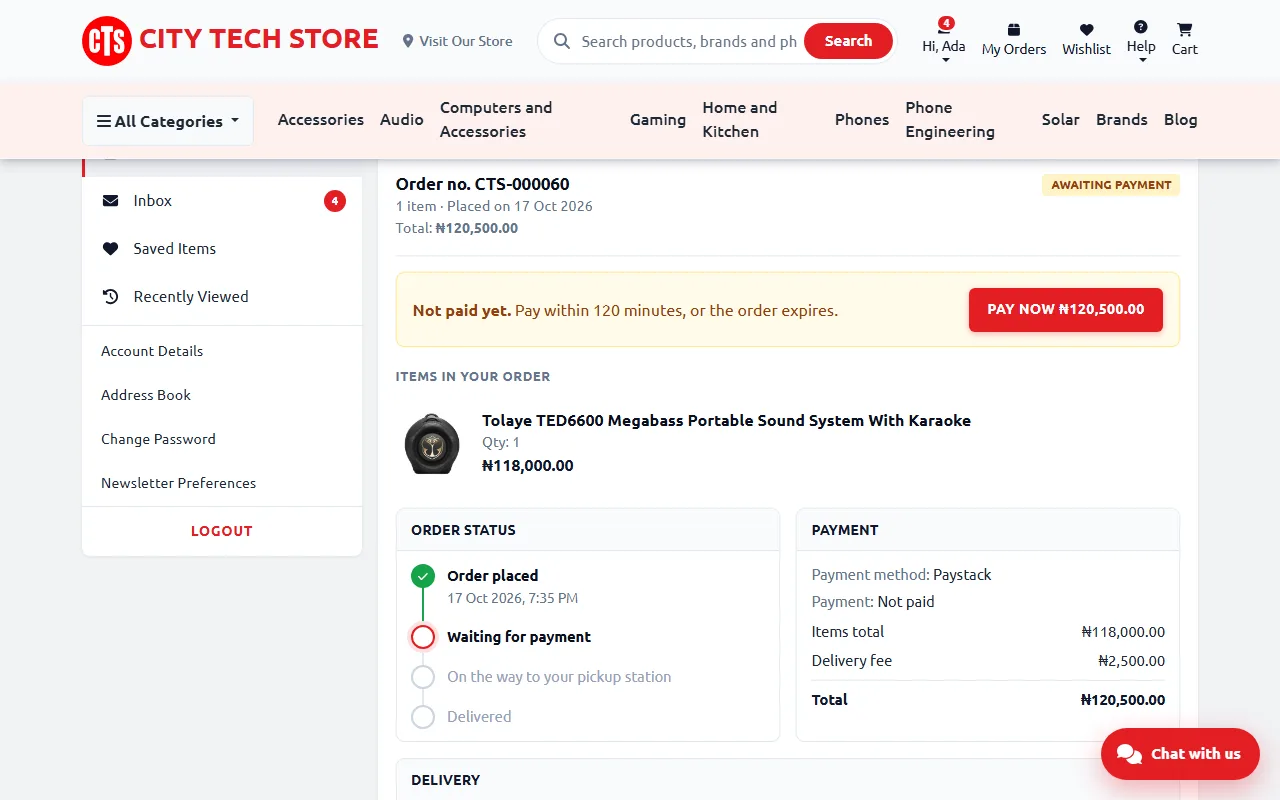Click the CTS round logo icon
This screenshot has width=1280, height=800.
(107, 41)
